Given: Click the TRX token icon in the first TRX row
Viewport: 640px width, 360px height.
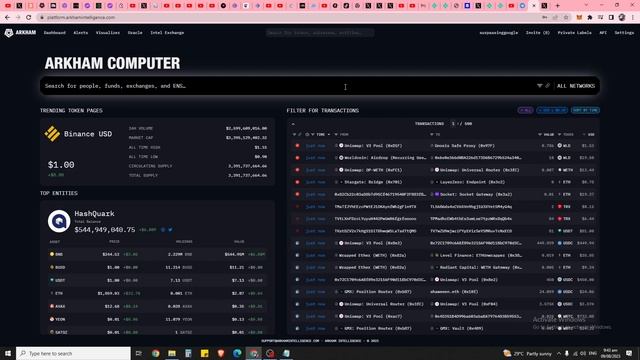Looking at the screenshot, I should pos(560,207).
